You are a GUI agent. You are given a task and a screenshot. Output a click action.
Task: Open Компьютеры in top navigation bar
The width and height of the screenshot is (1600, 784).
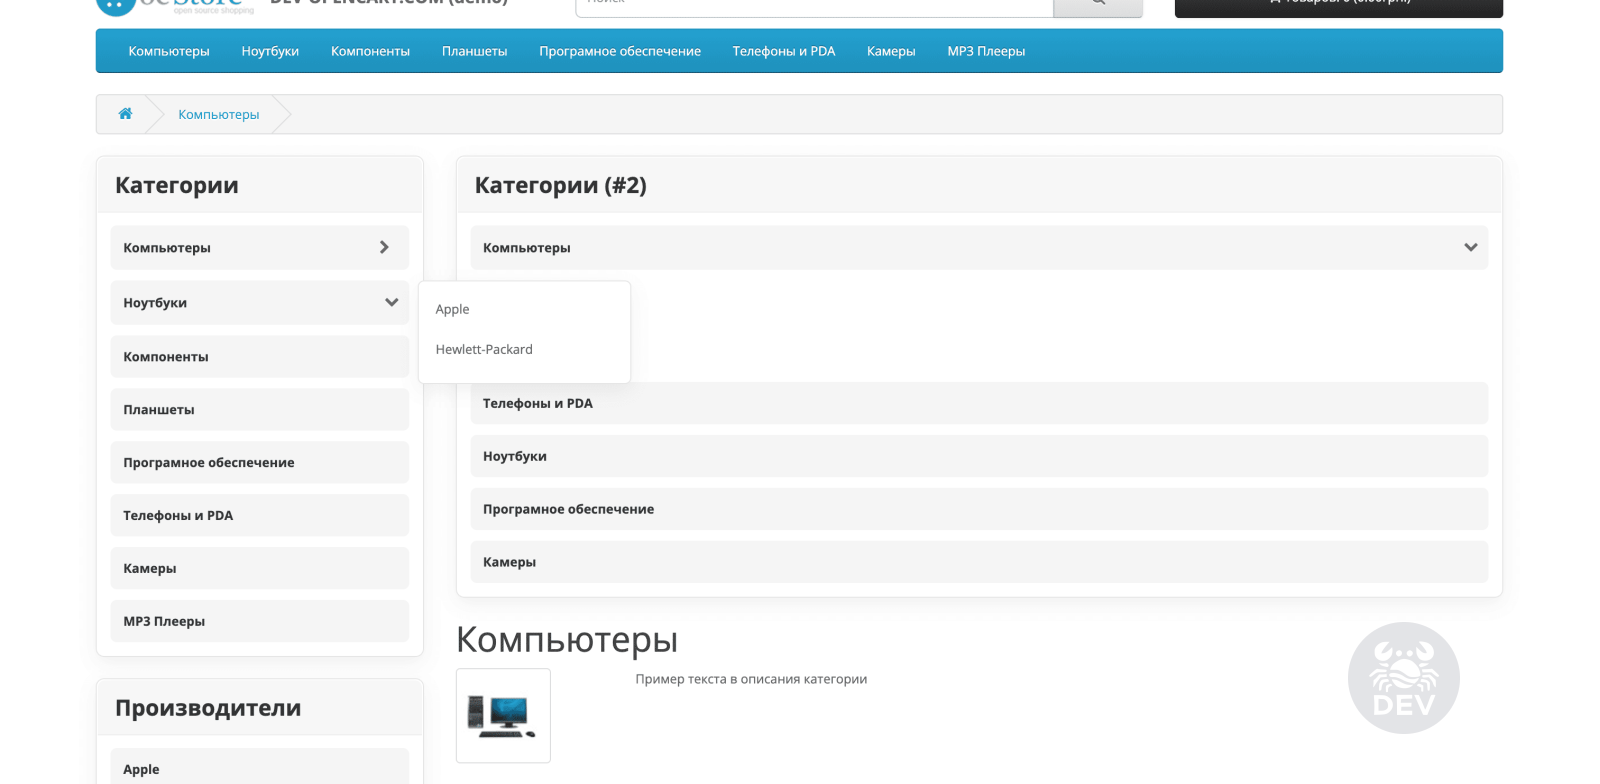[x=169, y=51]
